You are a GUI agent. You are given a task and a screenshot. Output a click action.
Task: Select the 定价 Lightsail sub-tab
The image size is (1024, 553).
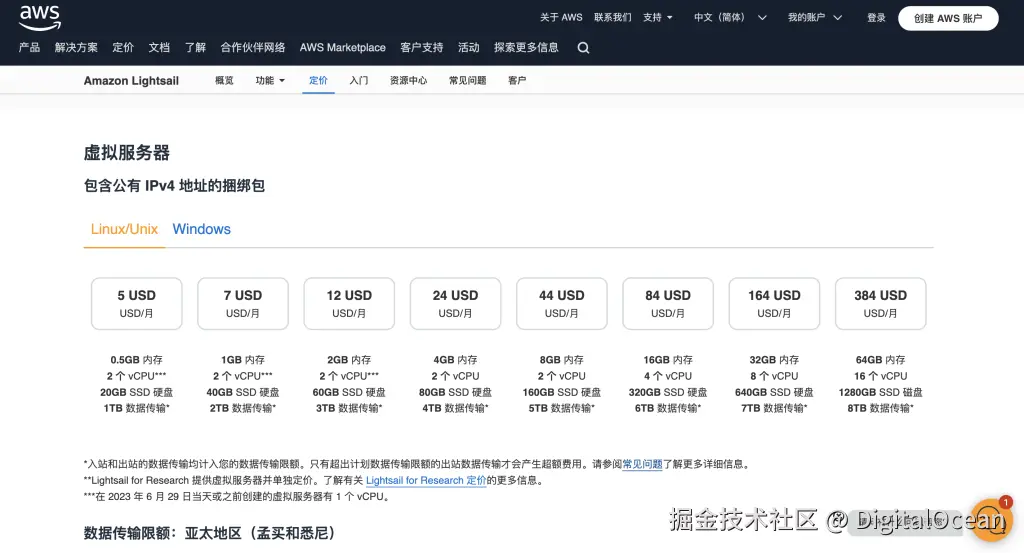(318, 80)
